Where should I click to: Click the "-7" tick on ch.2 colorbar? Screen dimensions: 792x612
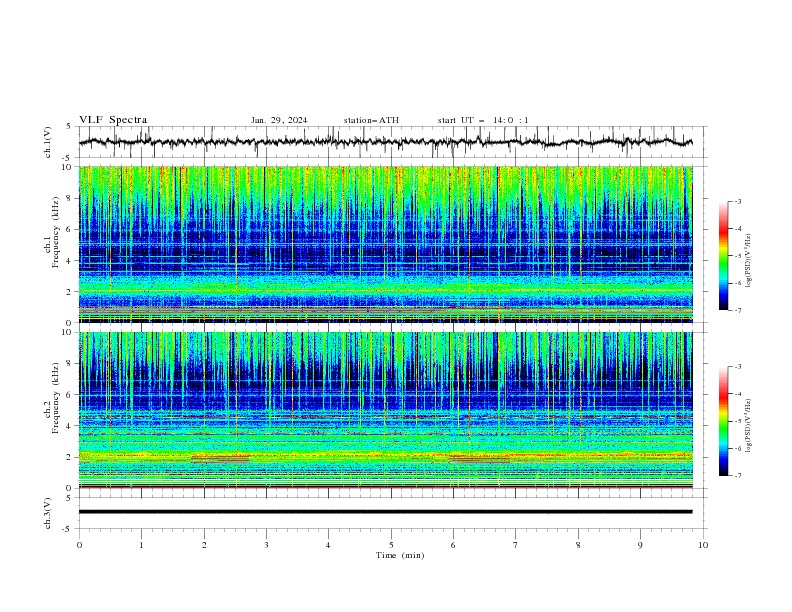coord(737,476)
